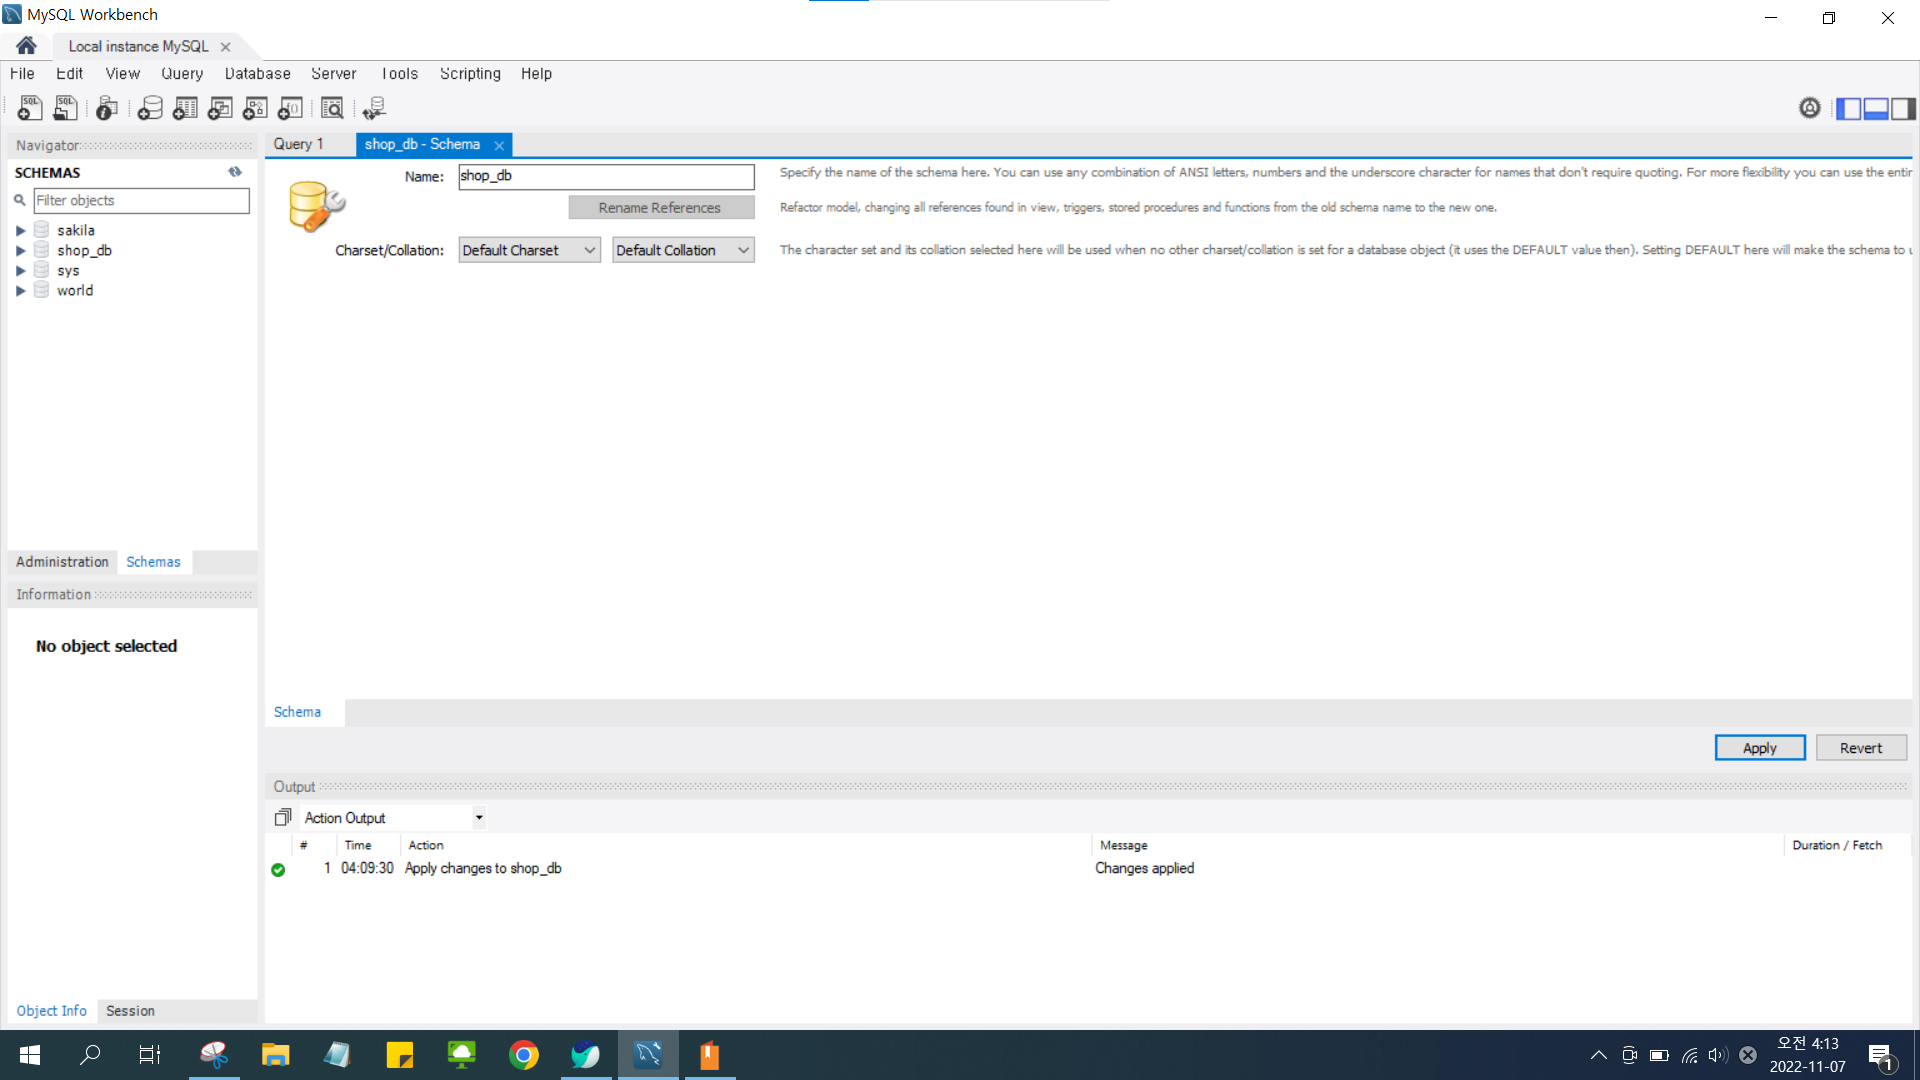The height and width of the screenshot is (1080, 1920).
Task: Click world database icon in schemas
Action: (42, 290)
